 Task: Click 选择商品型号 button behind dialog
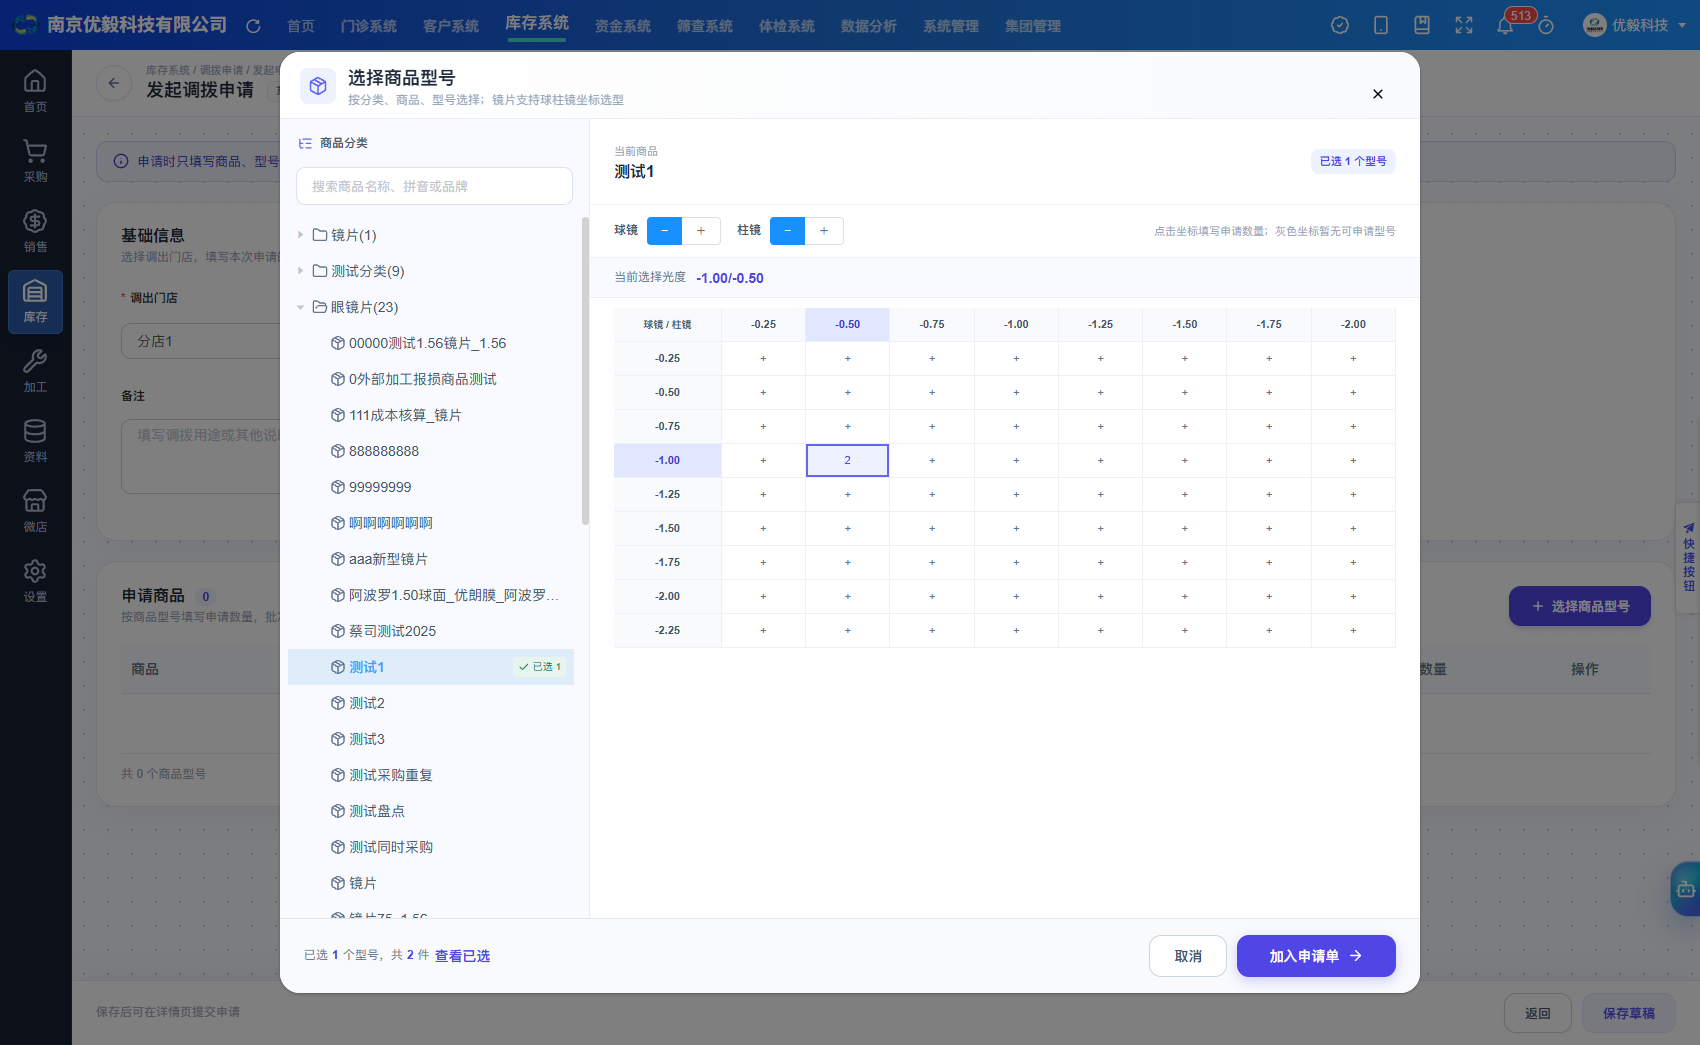(x=1579, y=606)
